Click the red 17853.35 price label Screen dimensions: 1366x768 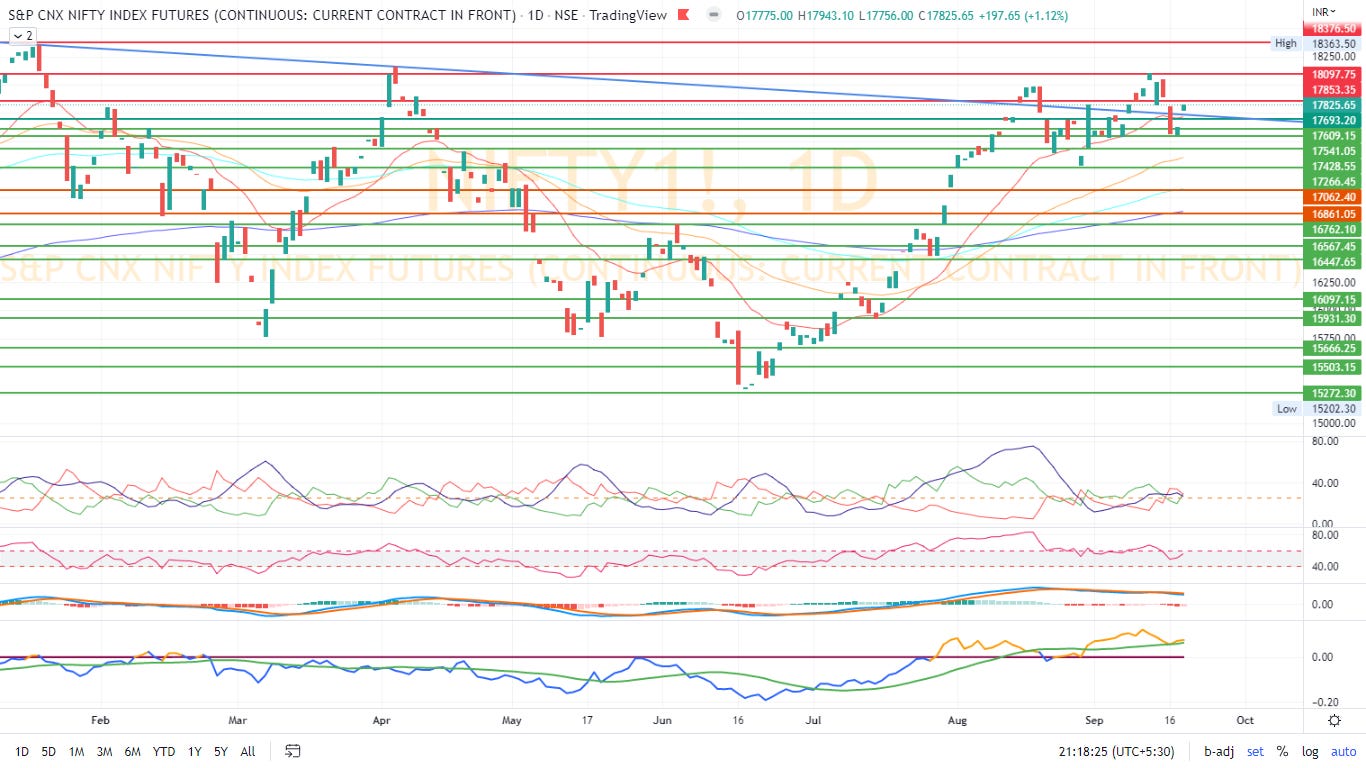click(1334, 89)
